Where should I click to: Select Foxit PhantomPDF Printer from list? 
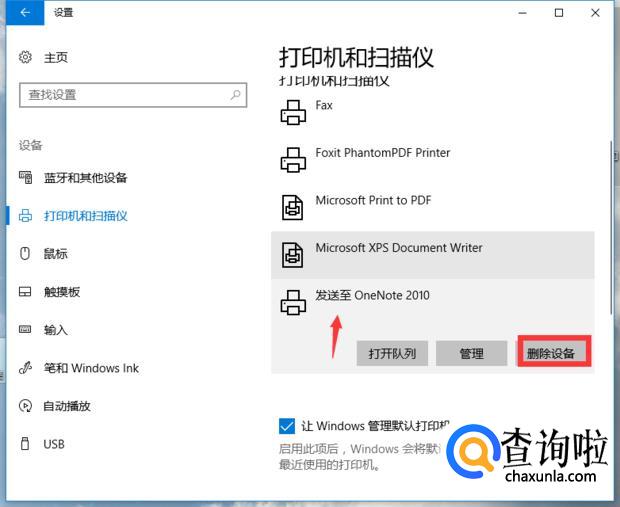tap(382, 153)
